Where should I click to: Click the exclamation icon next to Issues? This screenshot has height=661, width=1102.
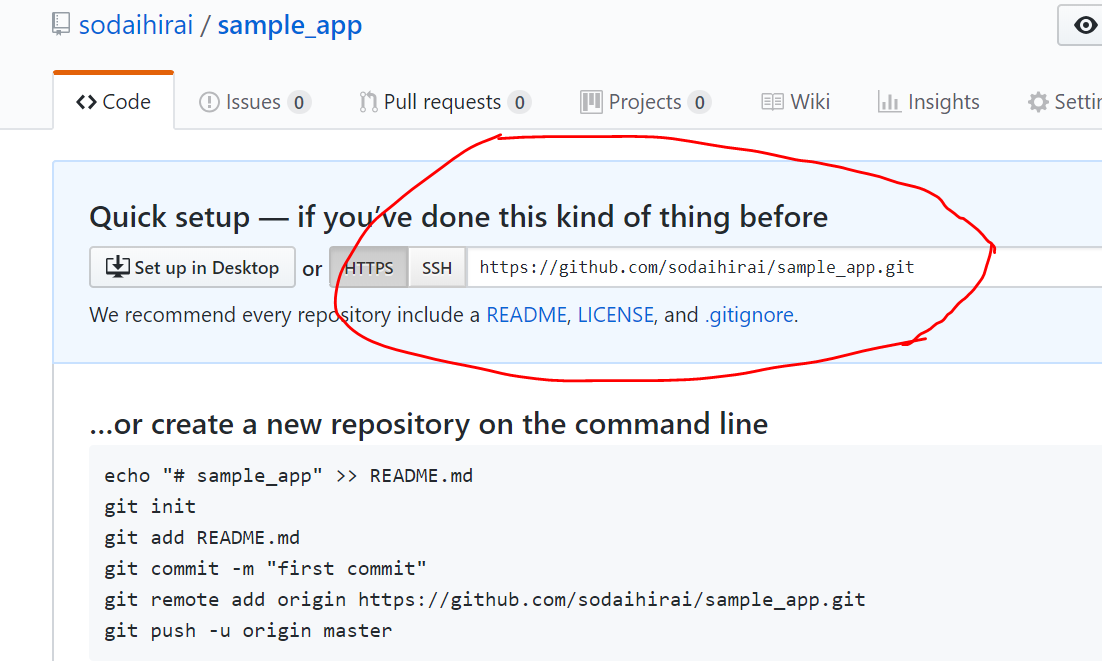pos(211,101)
